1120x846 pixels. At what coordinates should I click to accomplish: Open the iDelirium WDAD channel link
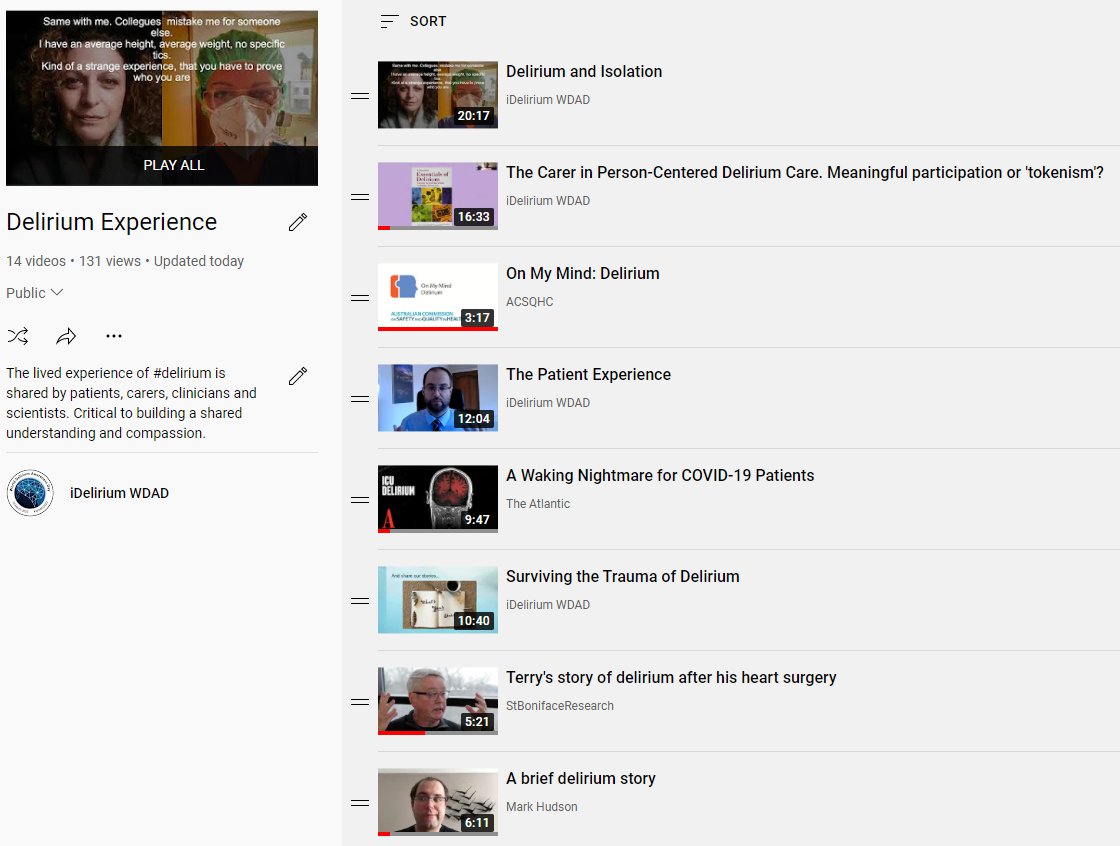pos(119,492)
